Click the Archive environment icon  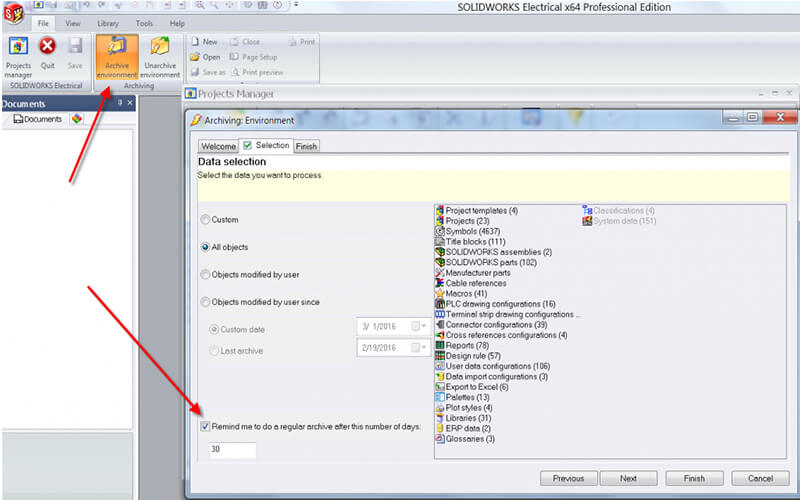[x=116, y=48]
